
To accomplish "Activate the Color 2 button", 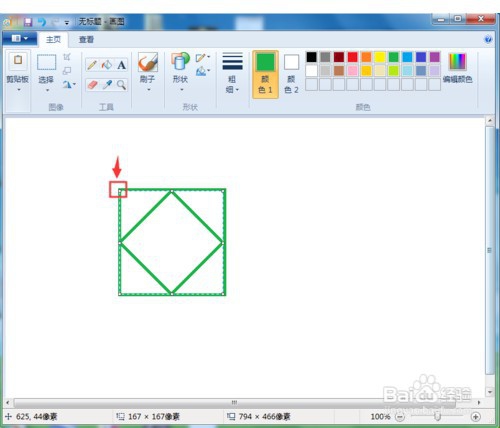I will [x=291, y=74].
